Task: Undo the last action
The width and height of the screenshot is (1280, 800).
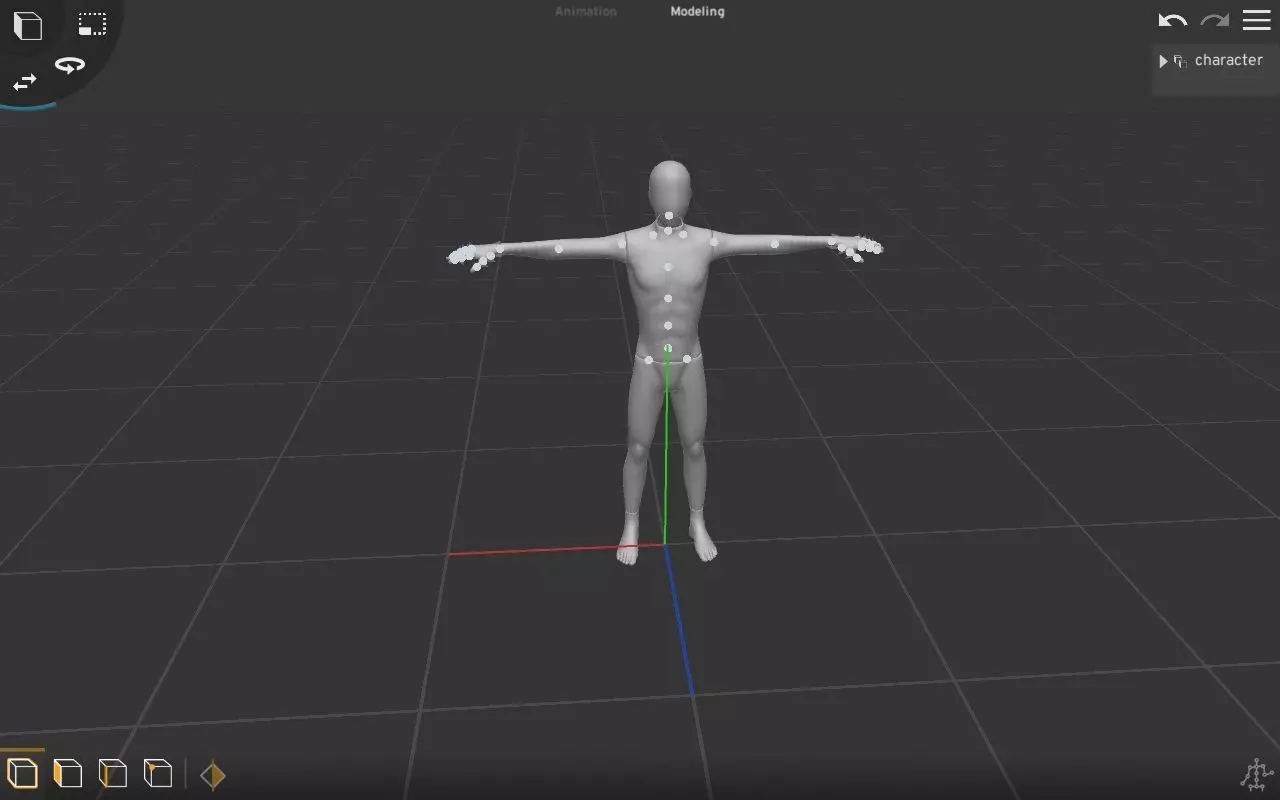Action: pos(1172,20)
